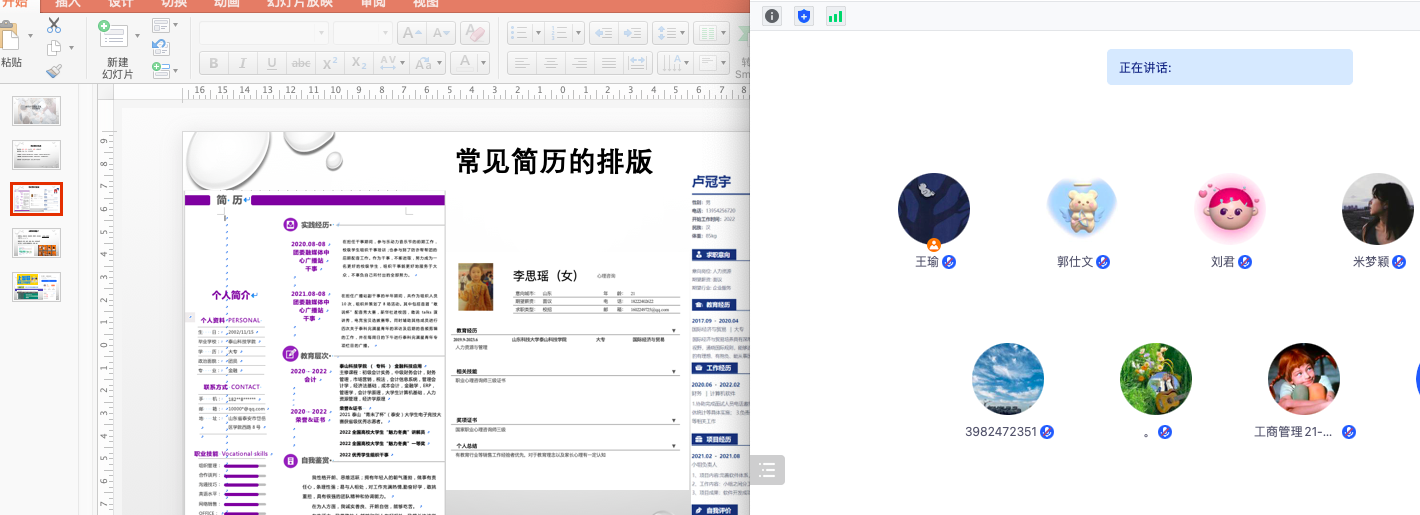Cut selection with the scissors icon

[x=54, y=25]
